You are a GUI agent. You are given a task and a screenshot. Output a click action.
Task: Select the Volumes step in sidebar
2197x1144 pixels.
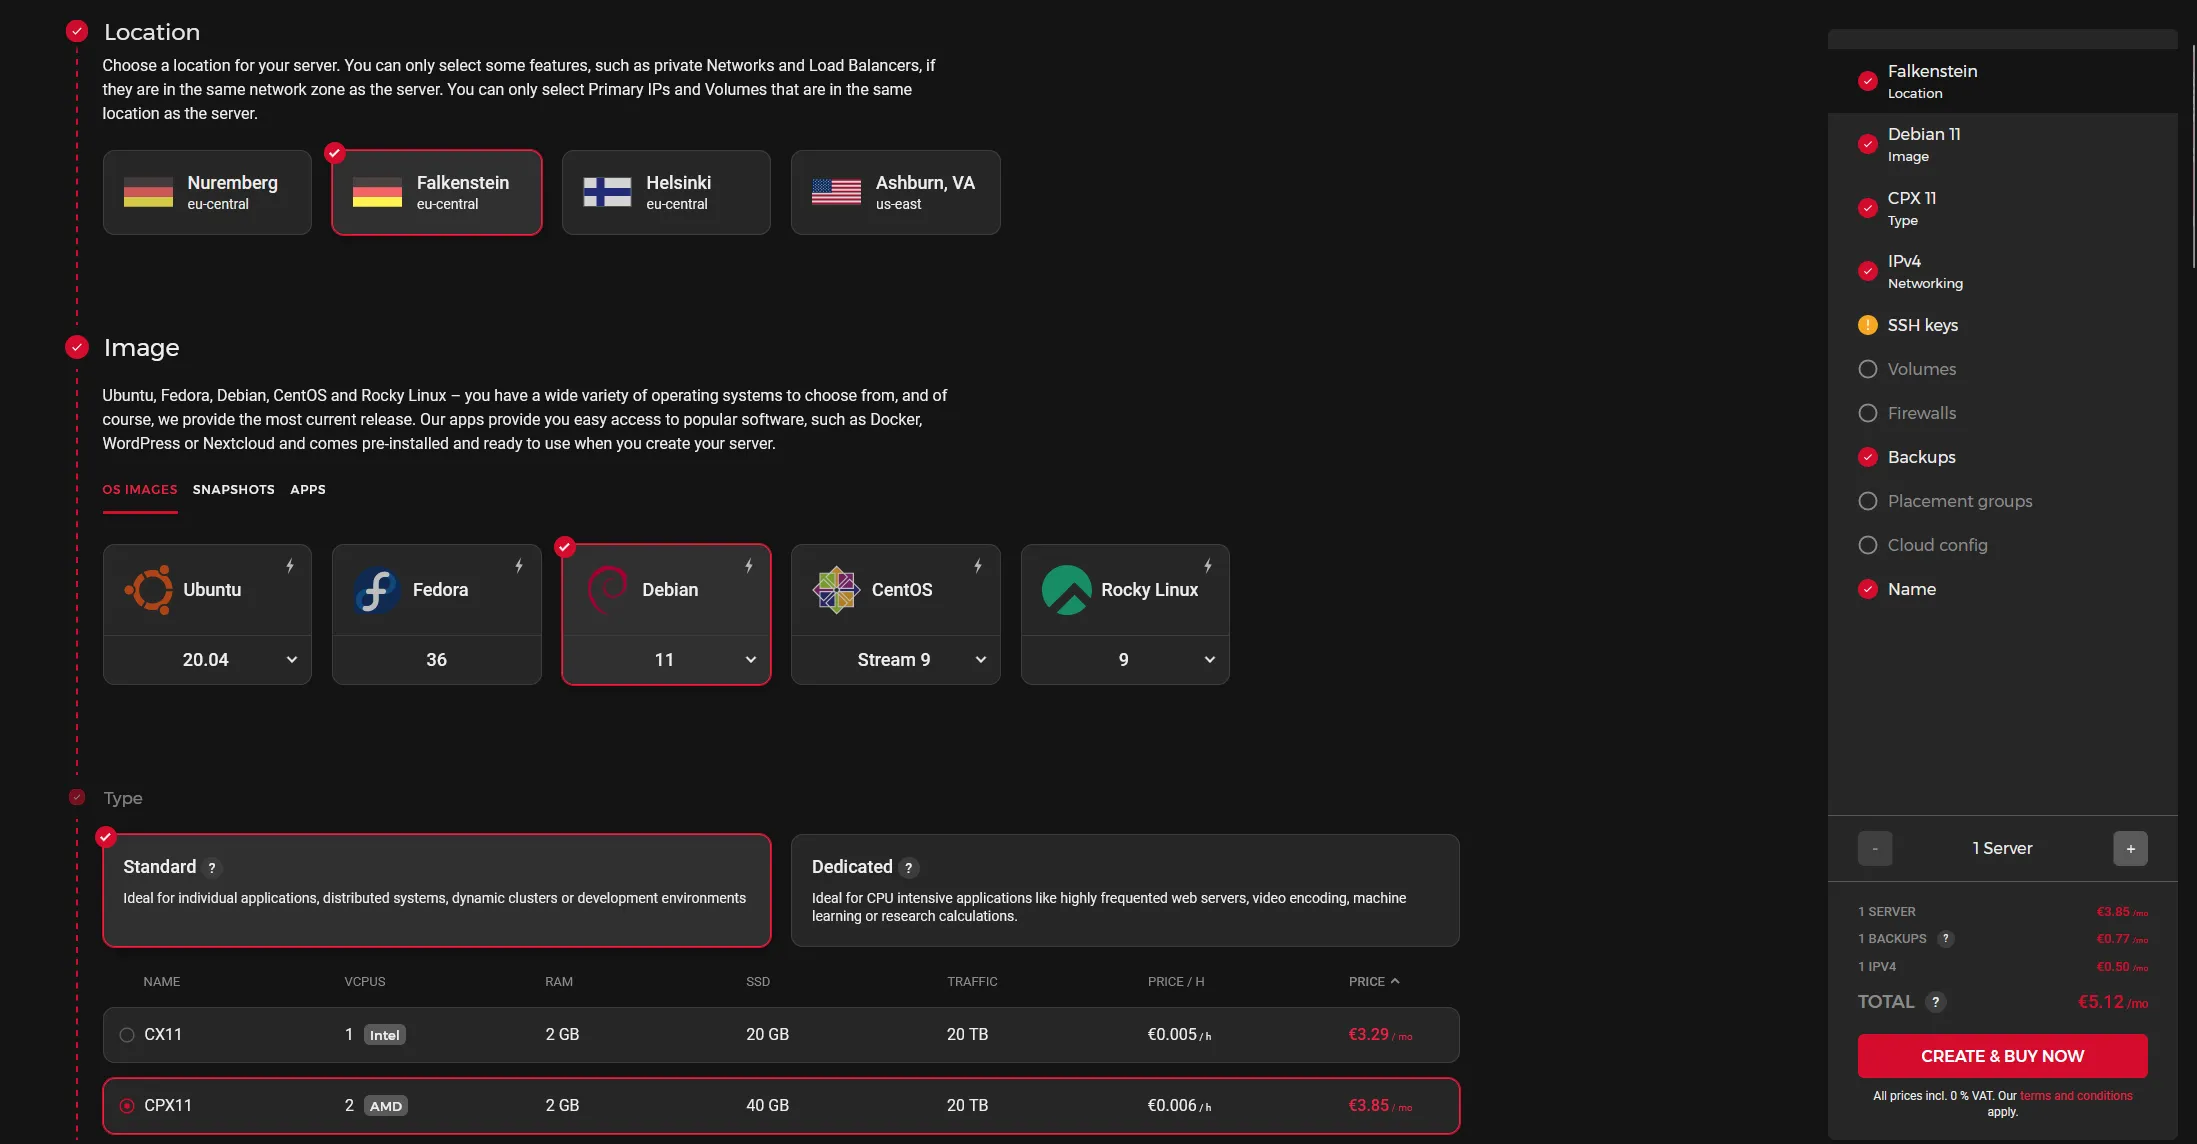coord(1866,369)
